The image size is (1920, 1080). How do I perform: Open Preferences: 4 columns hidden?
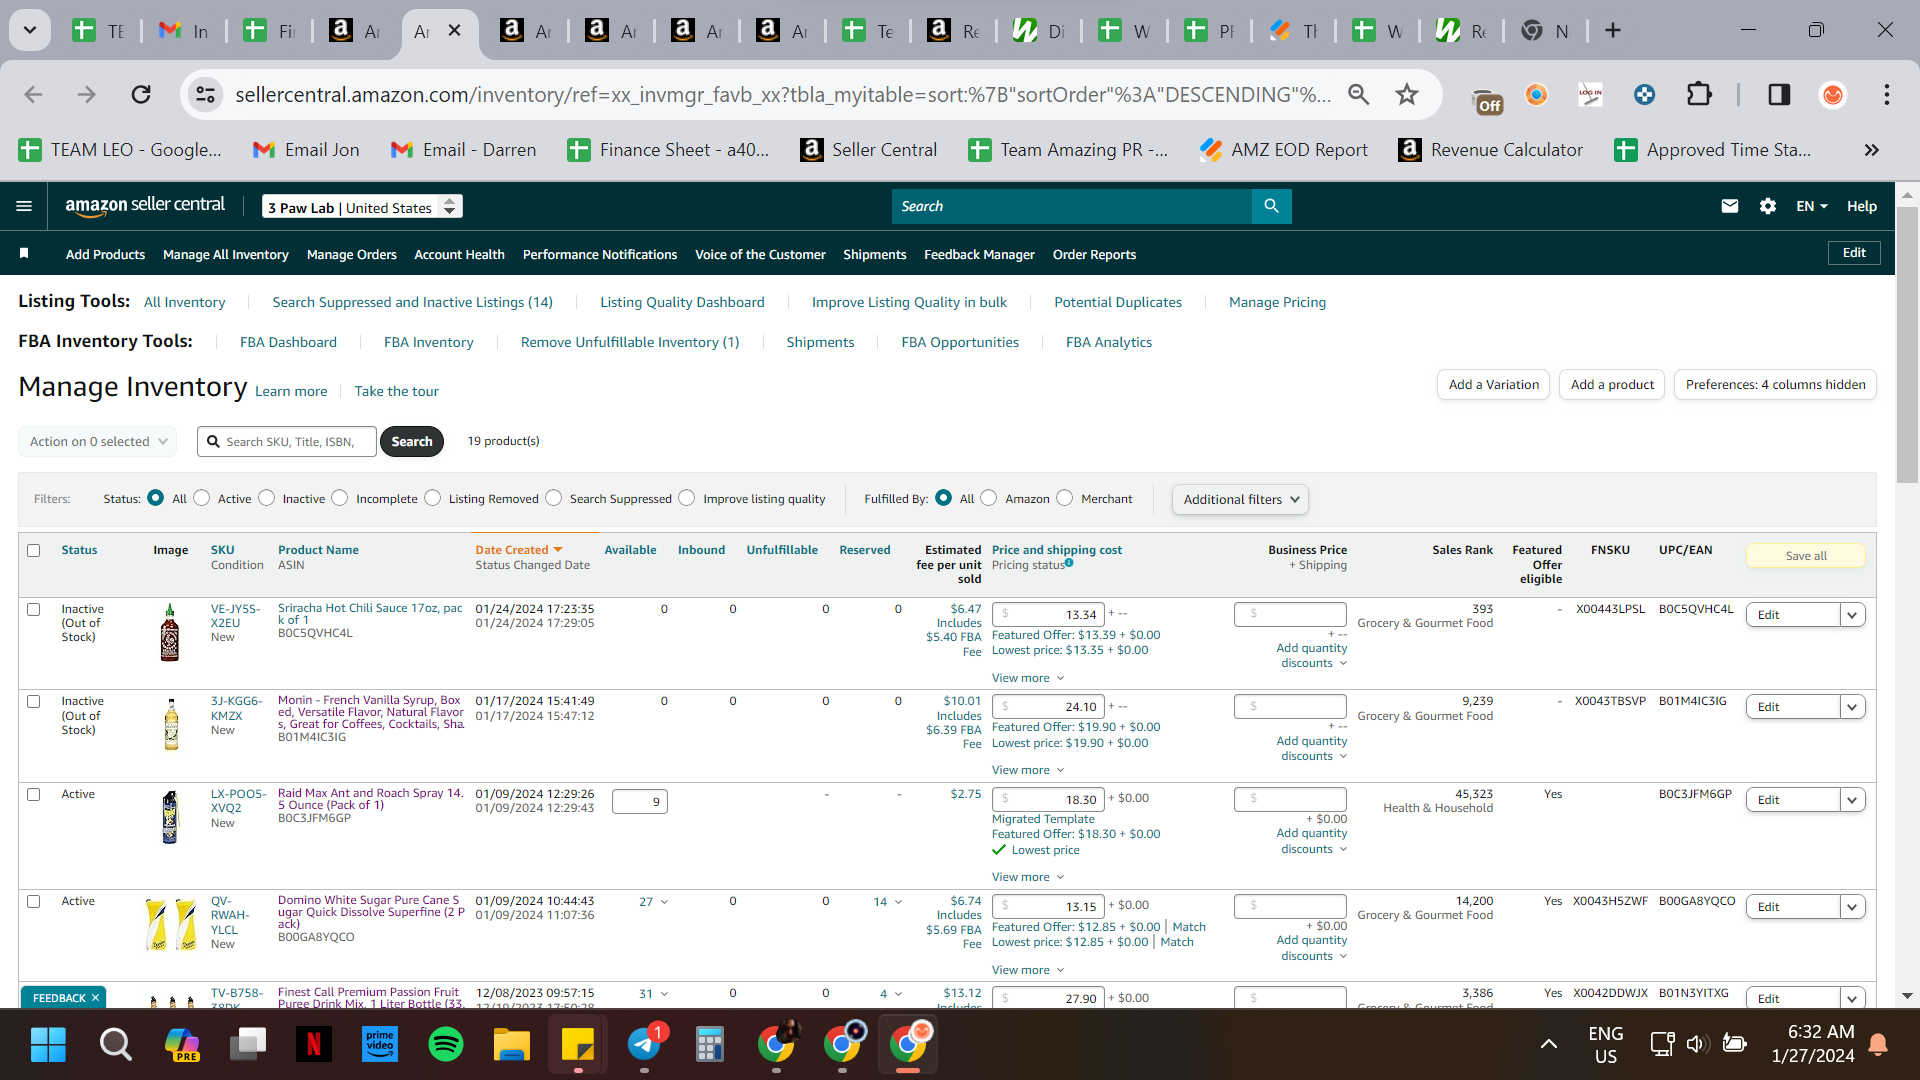[1776, 385]
